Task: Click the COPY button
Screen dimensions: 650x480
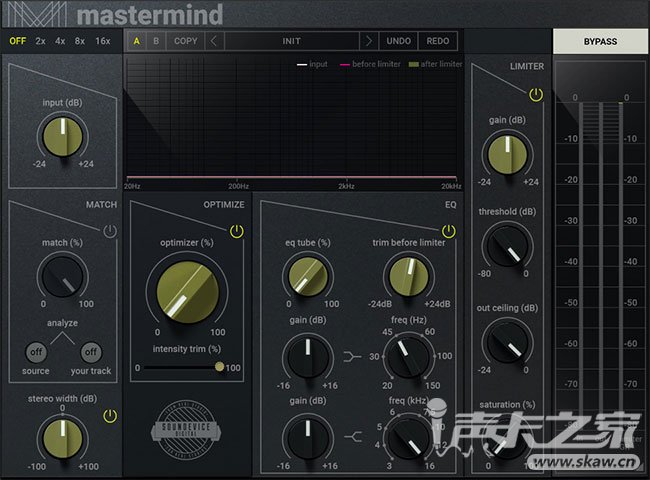Action: (x=185, y=41)
